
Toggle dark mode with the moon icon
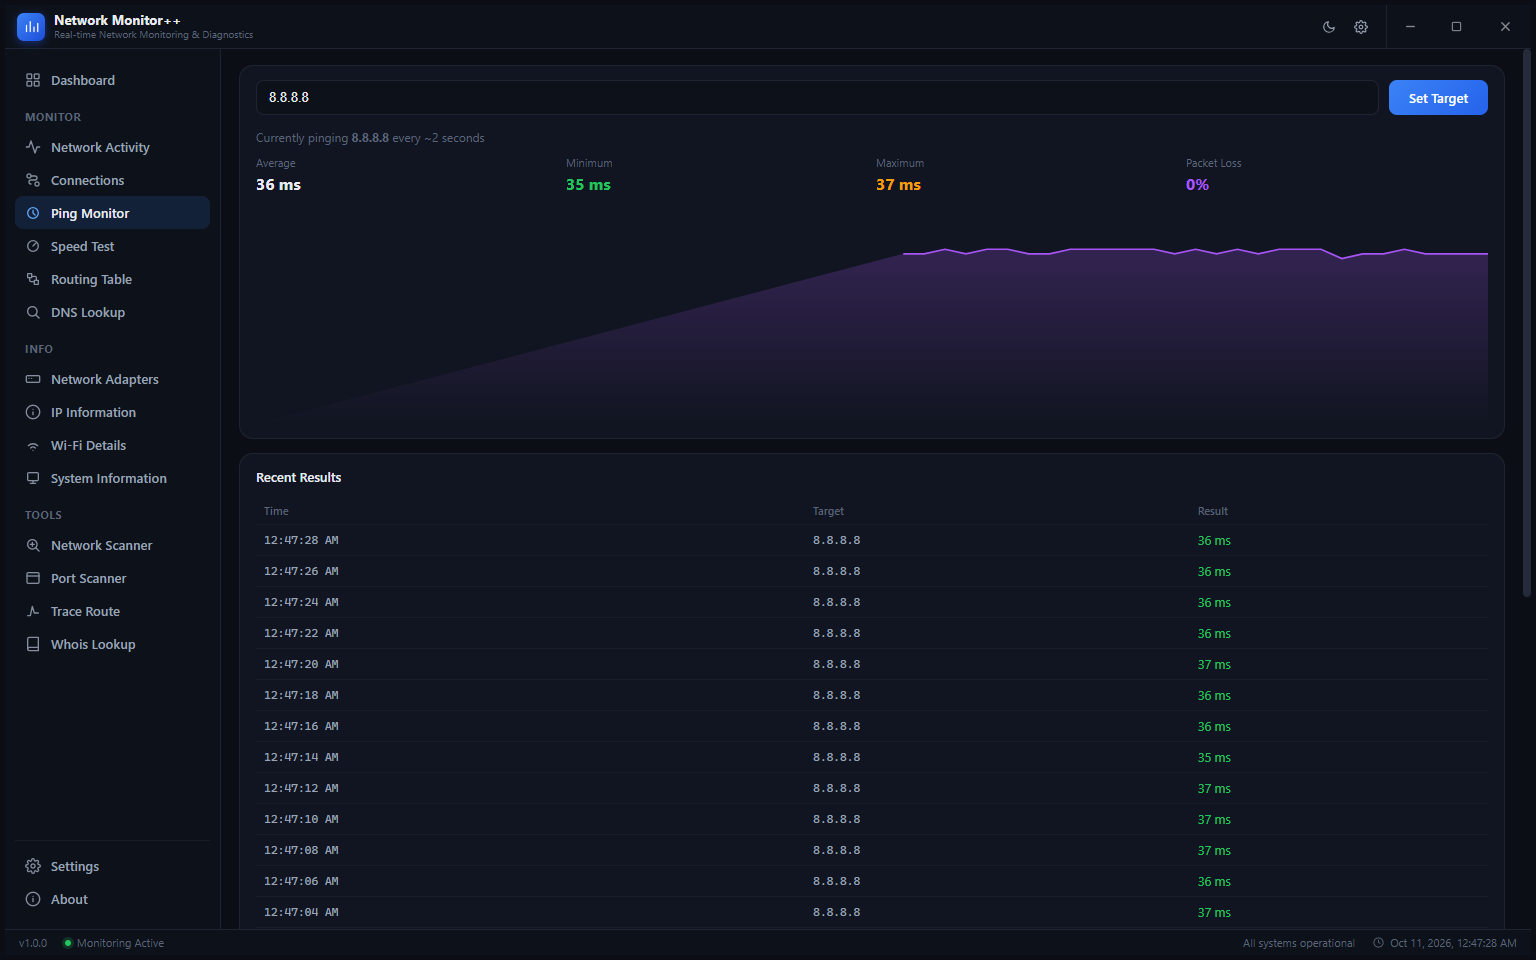(x=1329, y=27)
